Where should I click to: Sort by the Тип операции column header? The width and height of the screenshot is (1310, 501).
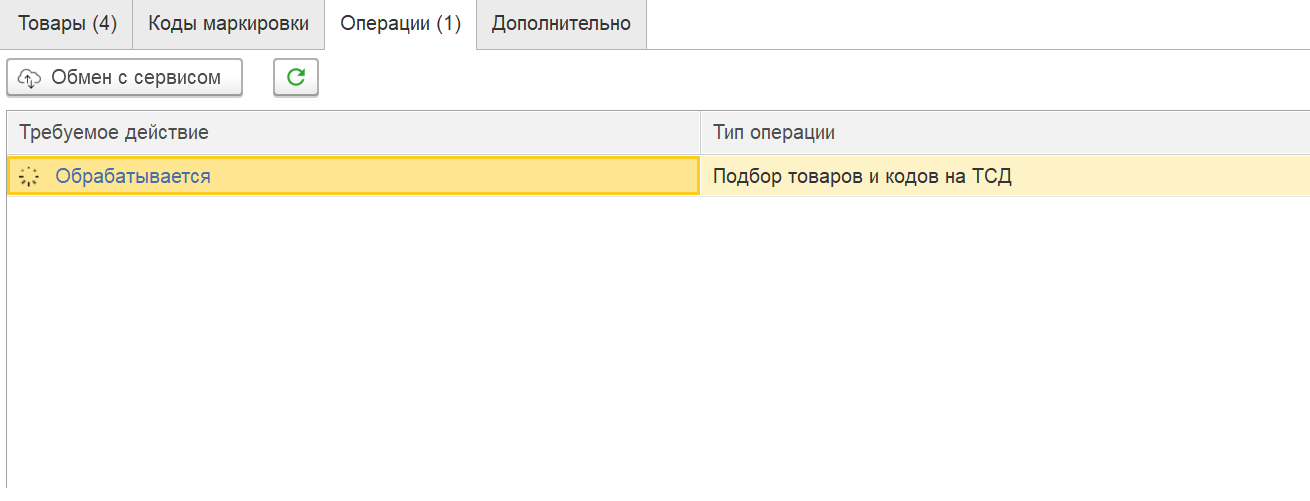(1005, 132)
